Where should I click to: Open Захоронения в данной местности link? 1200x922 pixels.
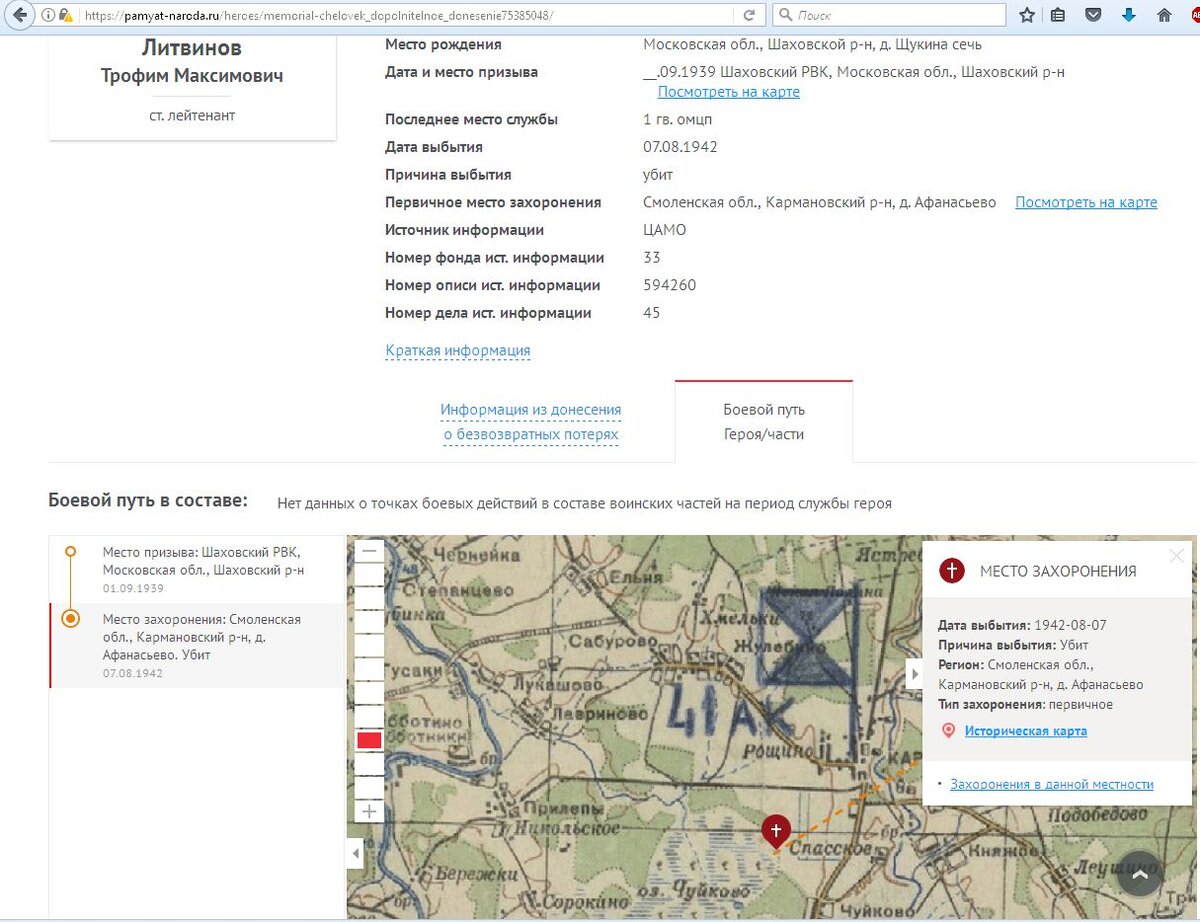click(1051, 784)
